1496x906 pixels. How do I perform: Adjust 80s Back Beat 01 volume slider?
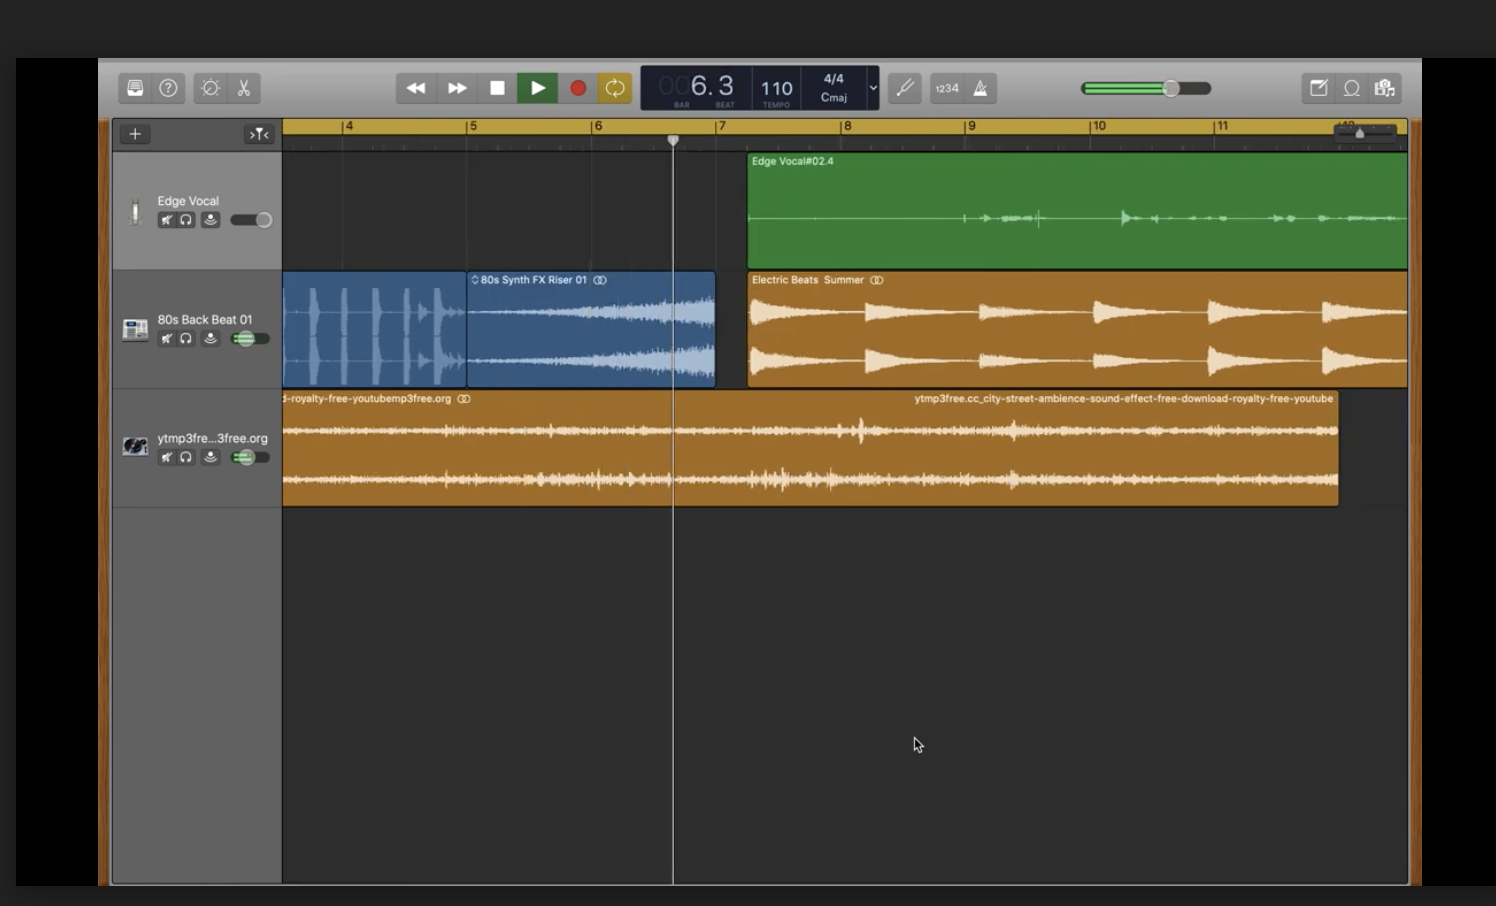coord(250,339)
